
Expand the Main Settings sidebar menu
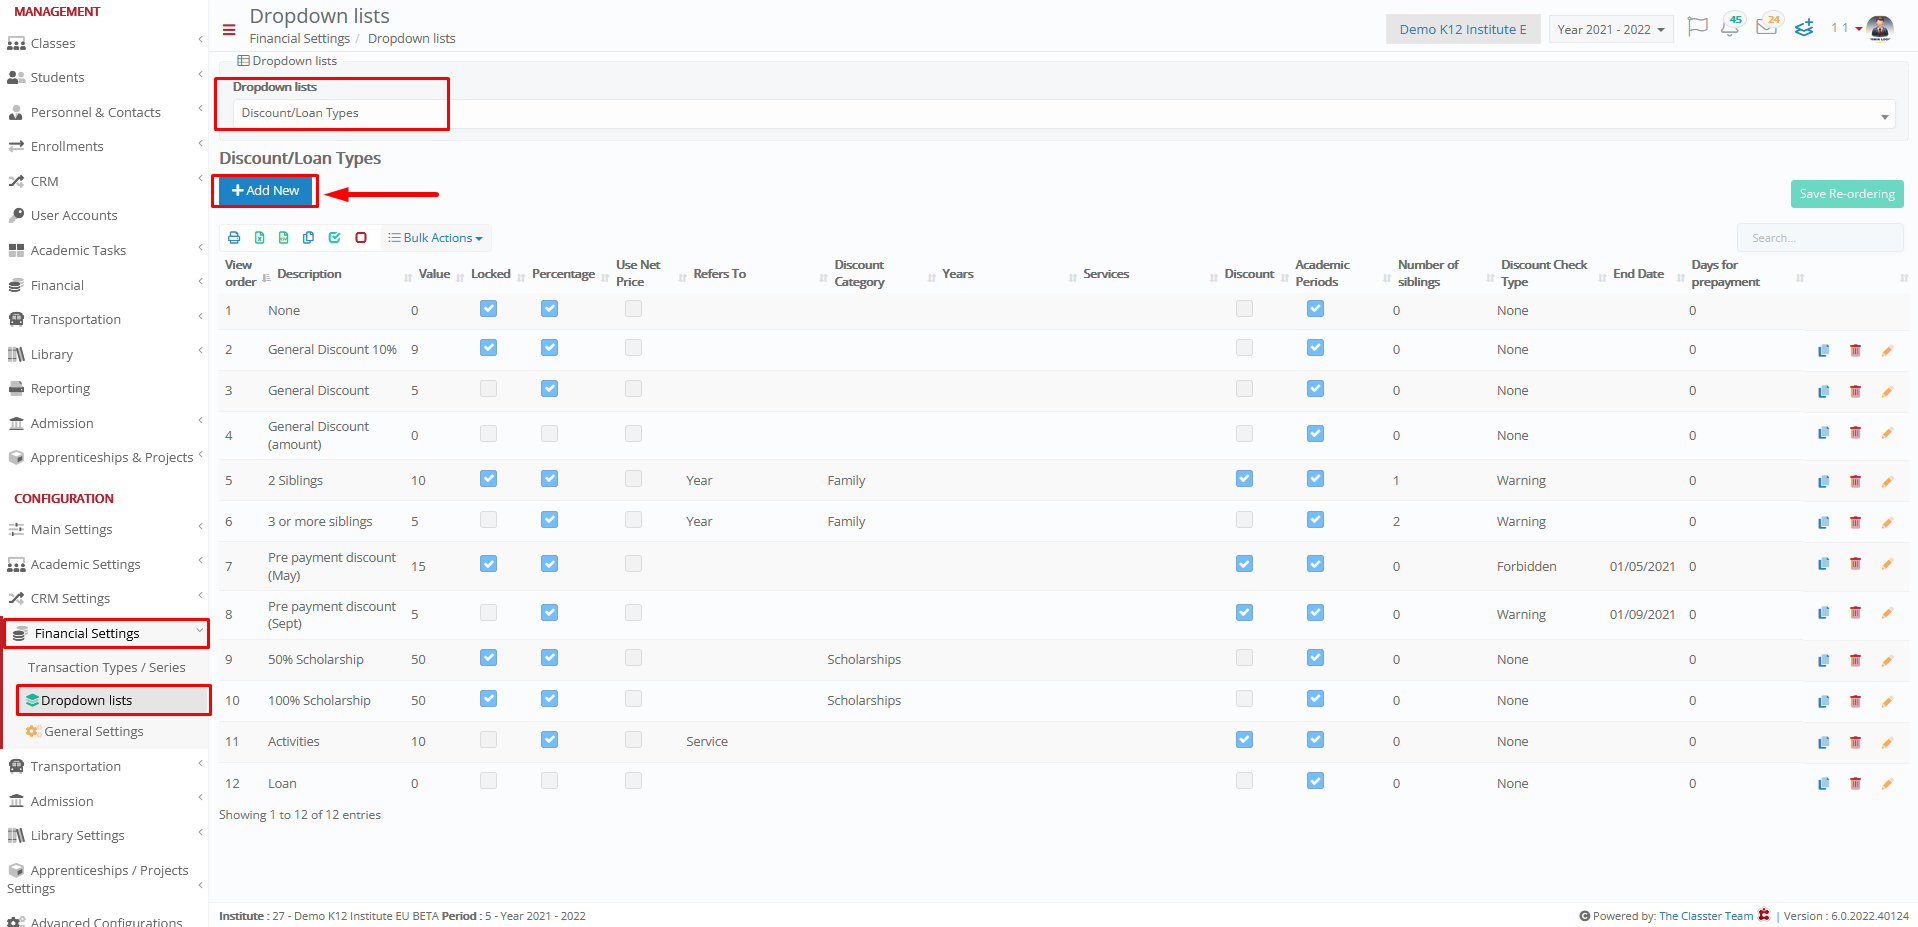tap(103, 529)
